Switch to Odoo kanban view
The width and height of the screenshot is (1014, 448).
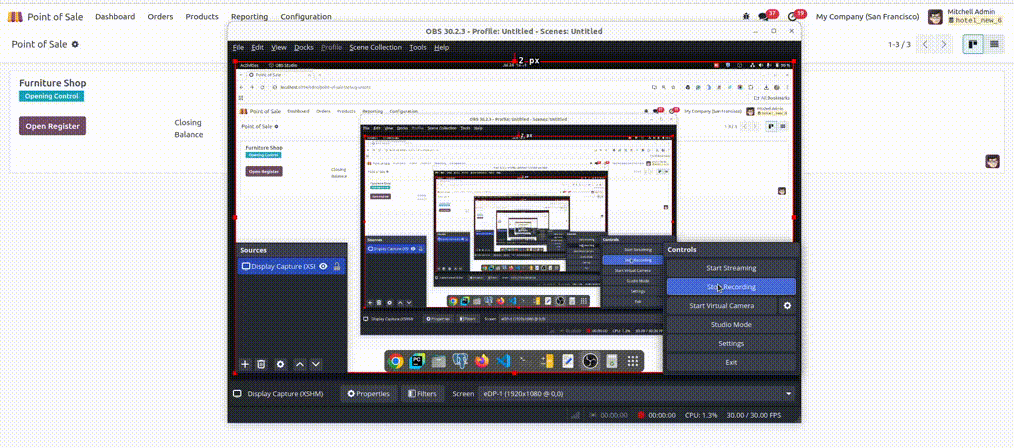pos(972,45)
